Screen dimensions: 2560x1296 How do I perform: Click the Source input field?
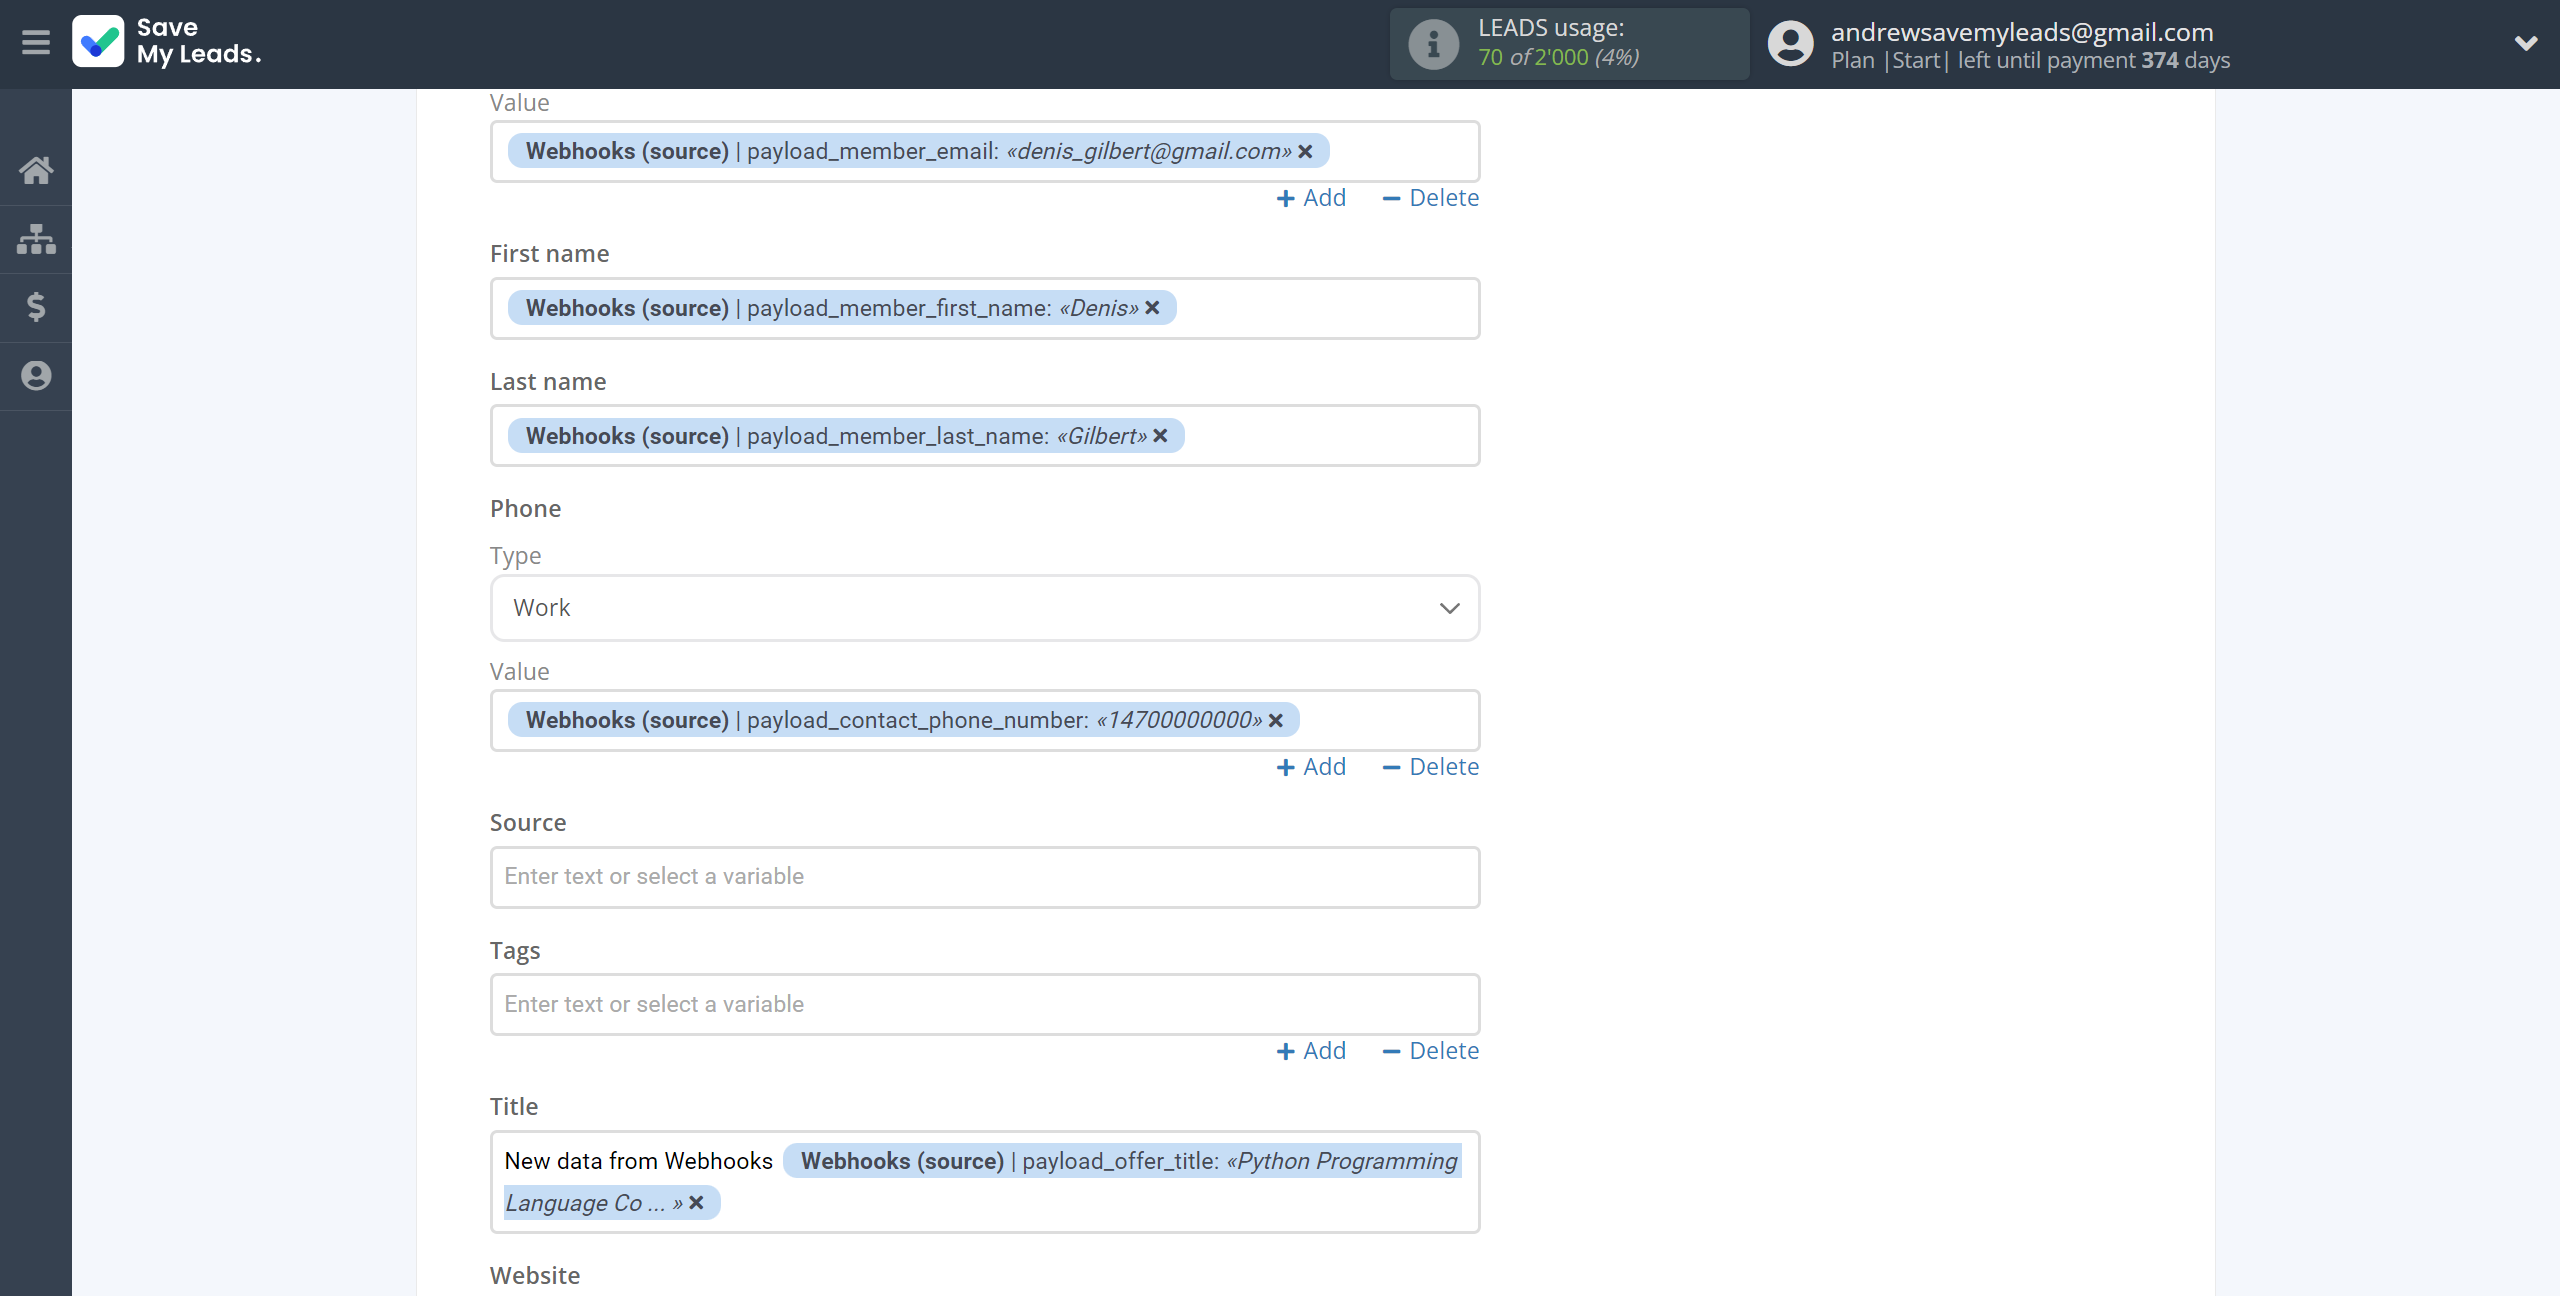click(x=985, y=876)
